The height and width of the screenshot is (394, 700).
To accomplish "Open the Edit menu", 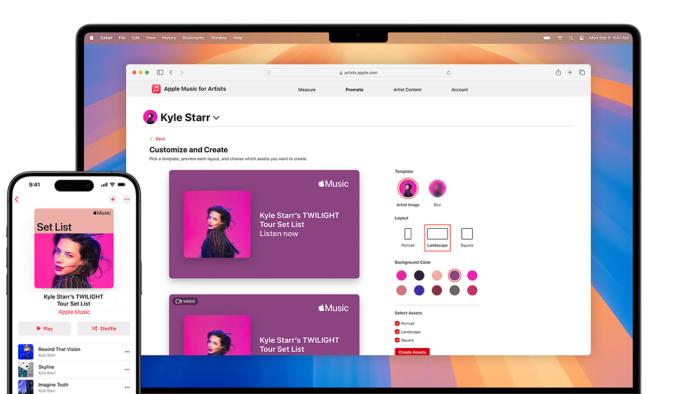I will point(136,38).
